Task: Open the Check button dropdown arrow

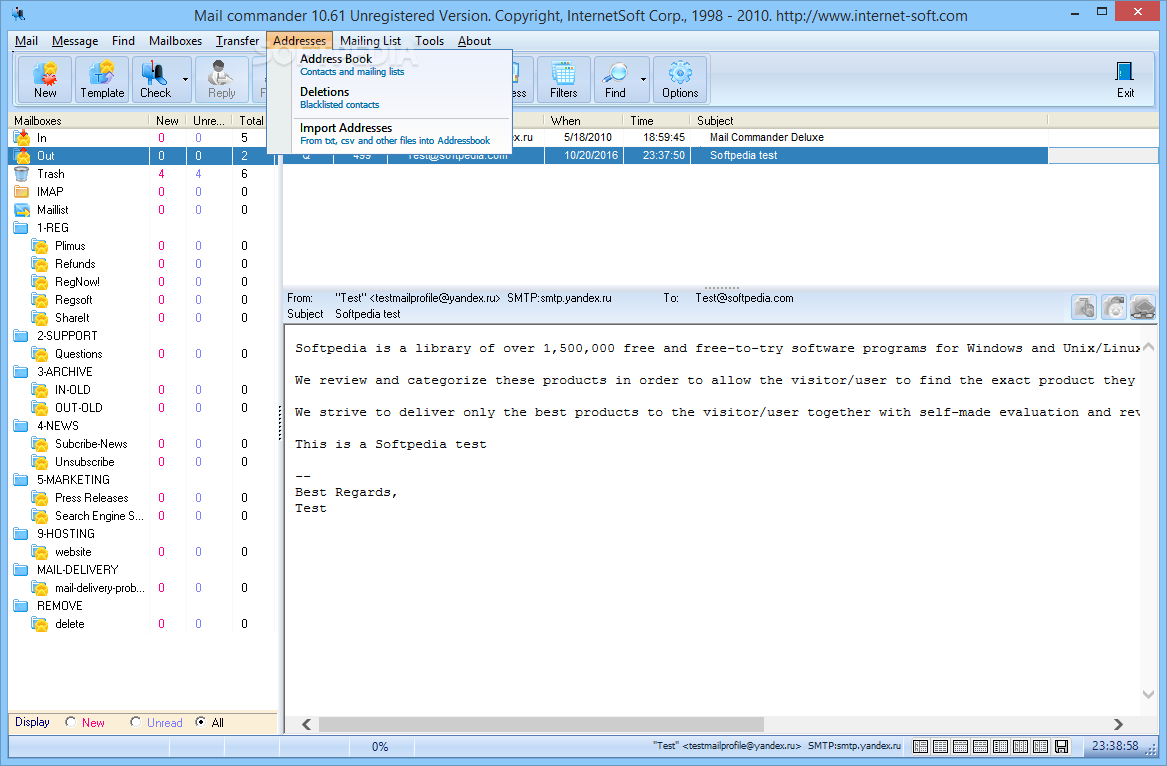Action: pyautogui.click(x=185, y=80)
